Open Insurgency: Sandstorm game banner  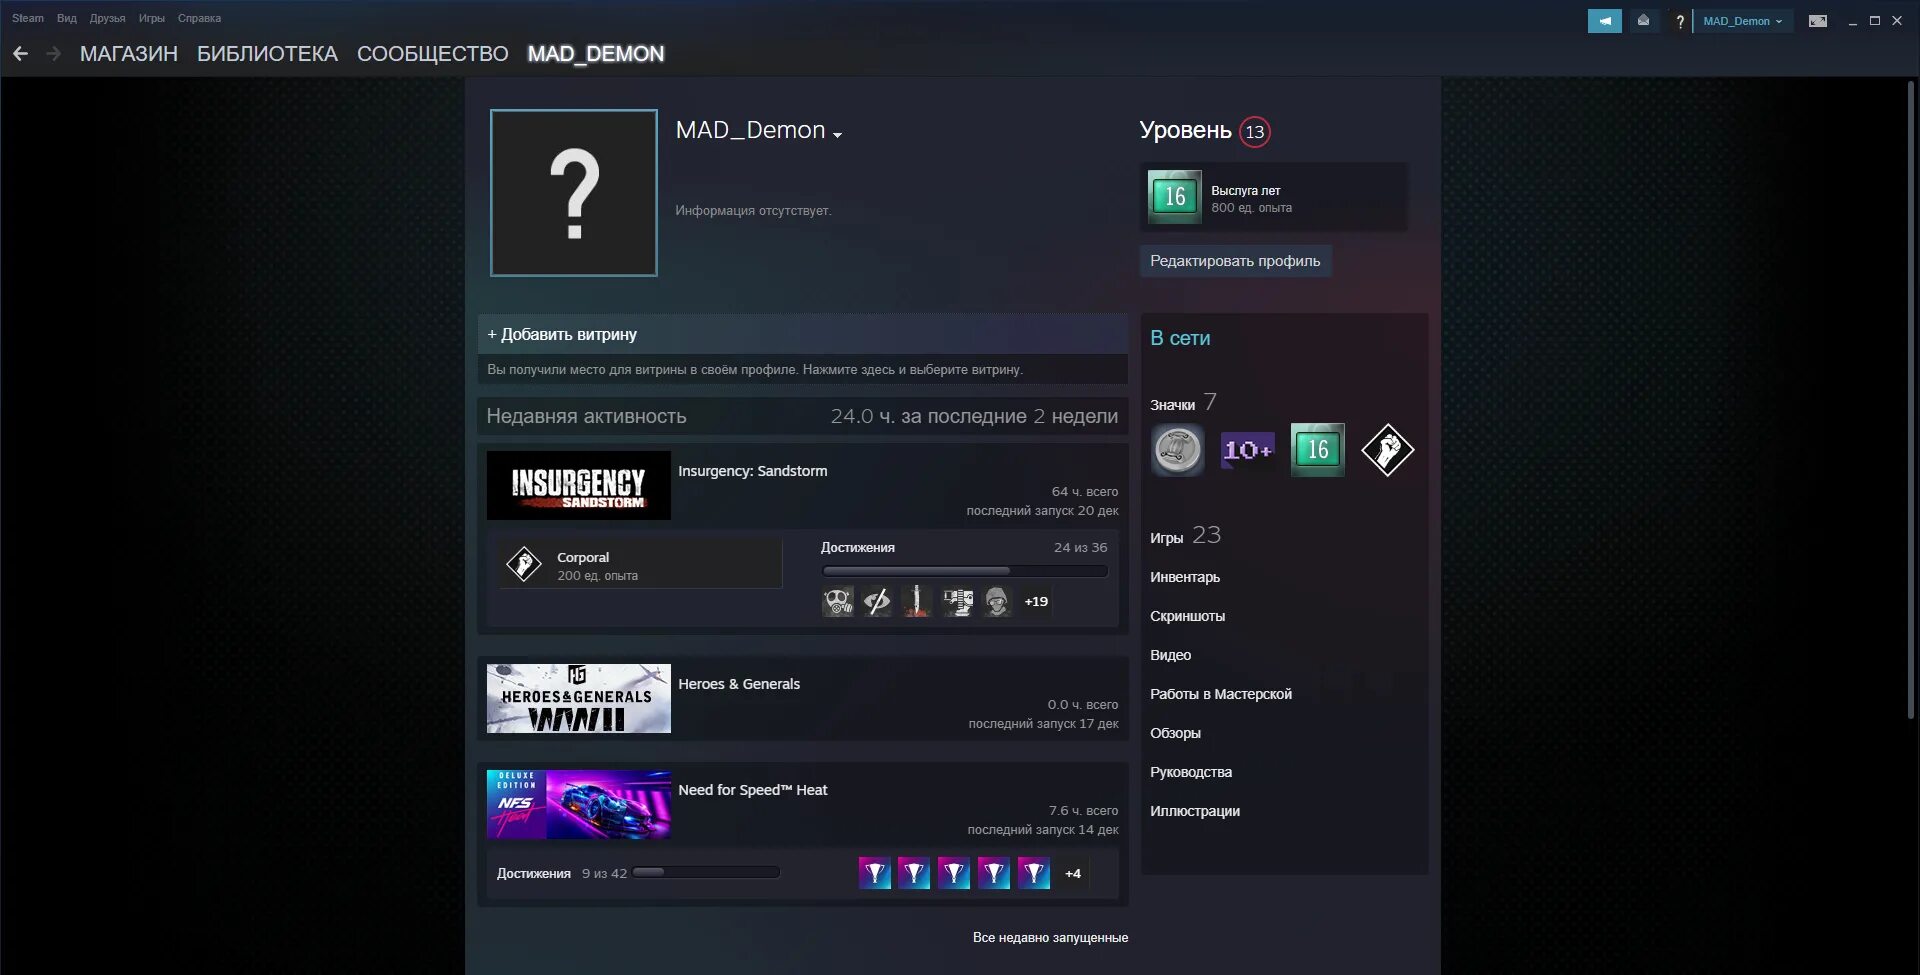tap(579, 485)
